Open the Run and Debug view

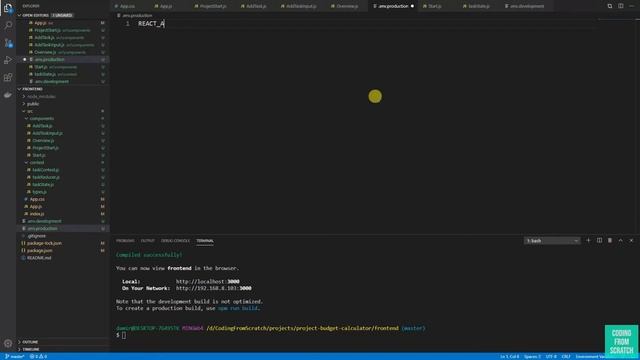pos(8,60)
